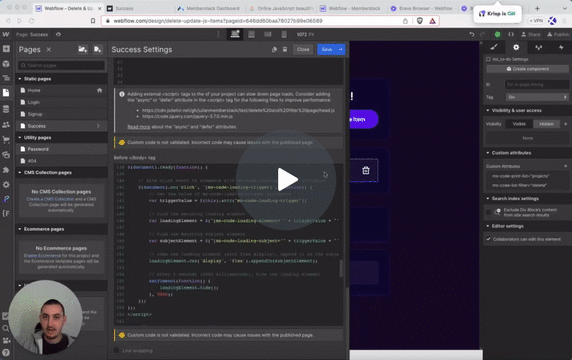The image size is (572, 360).
Task: Select the Style brush tab icon
Action: (x=494, y=47)
